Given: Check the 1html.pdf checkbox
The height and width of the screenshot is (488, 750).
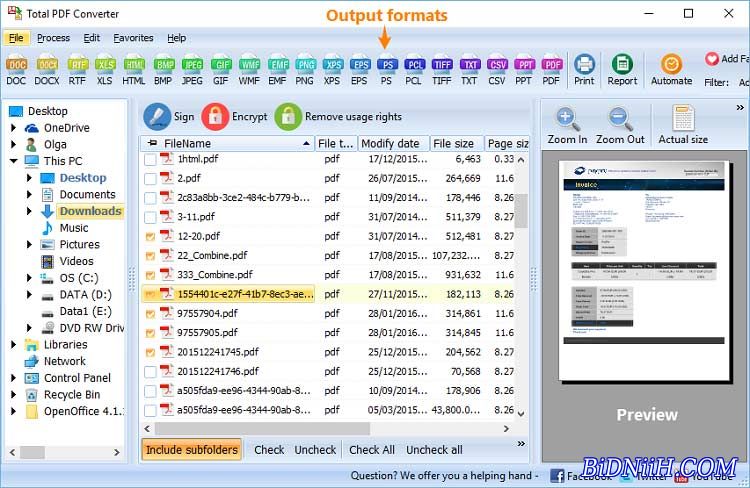Looking at the screenshot, I should [150, 159].
